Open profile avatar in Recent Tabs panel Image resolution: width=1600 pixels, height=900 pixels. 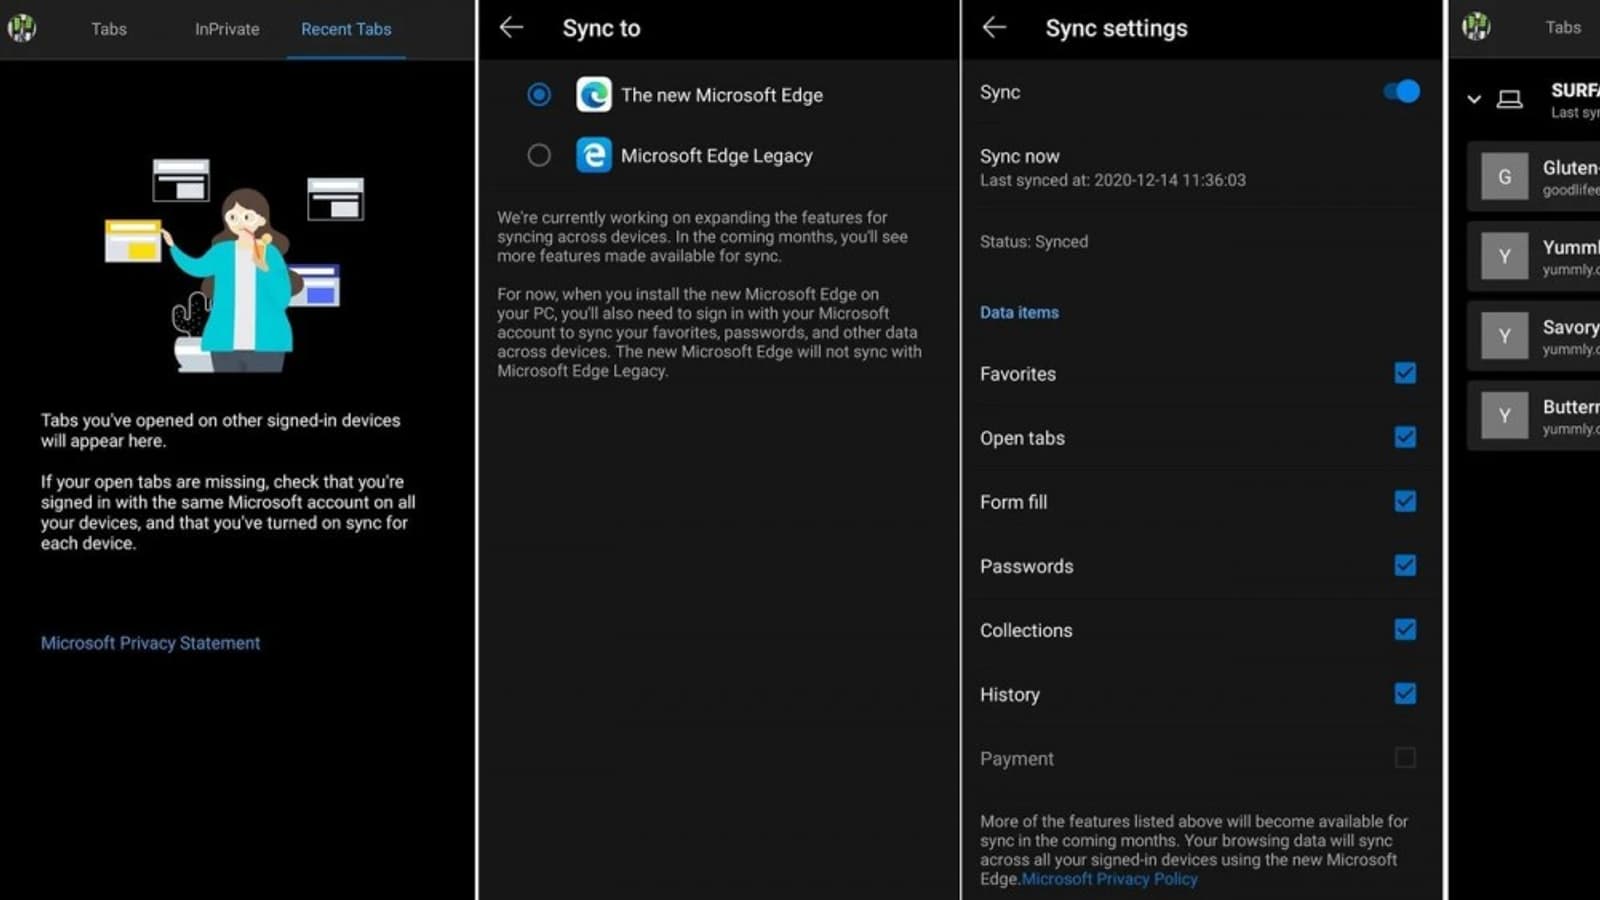[x=22, y=28]
